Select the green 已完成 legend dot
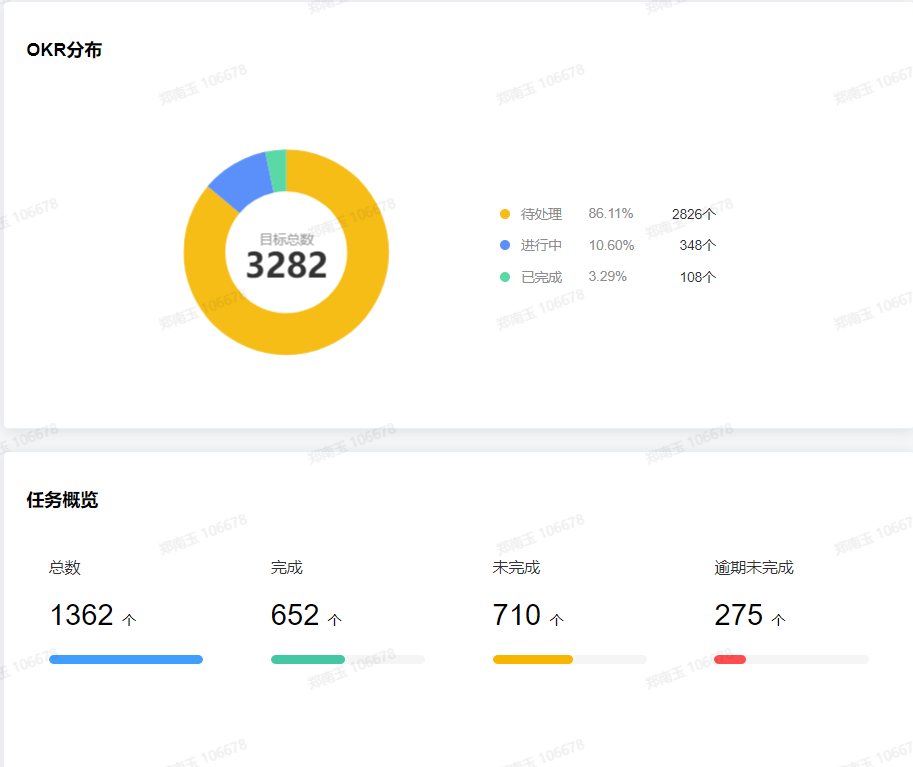The height and width of the screenshot is (767, 913). coord(505,277)
